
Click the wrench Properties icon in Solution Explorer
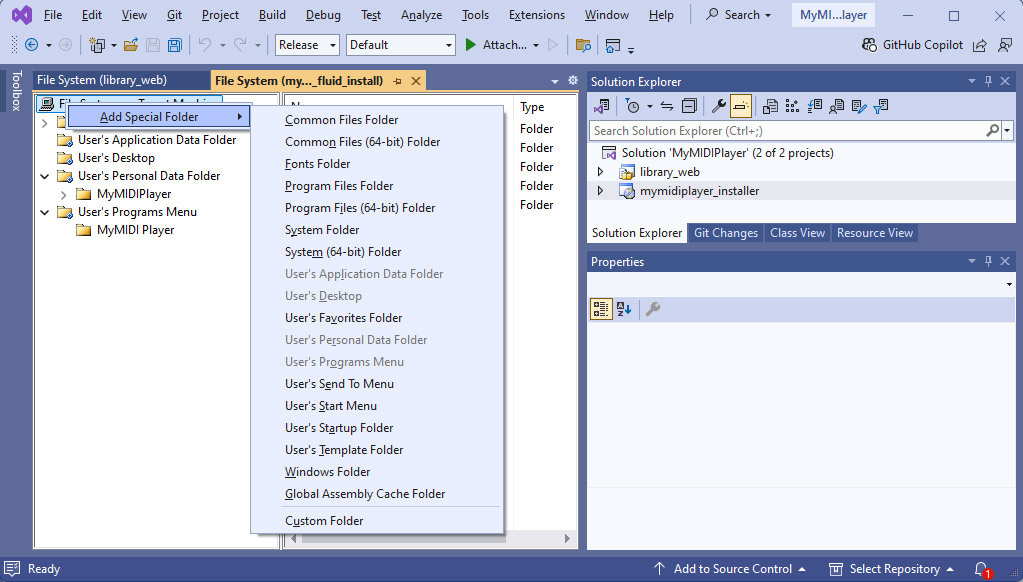point(718,106)
